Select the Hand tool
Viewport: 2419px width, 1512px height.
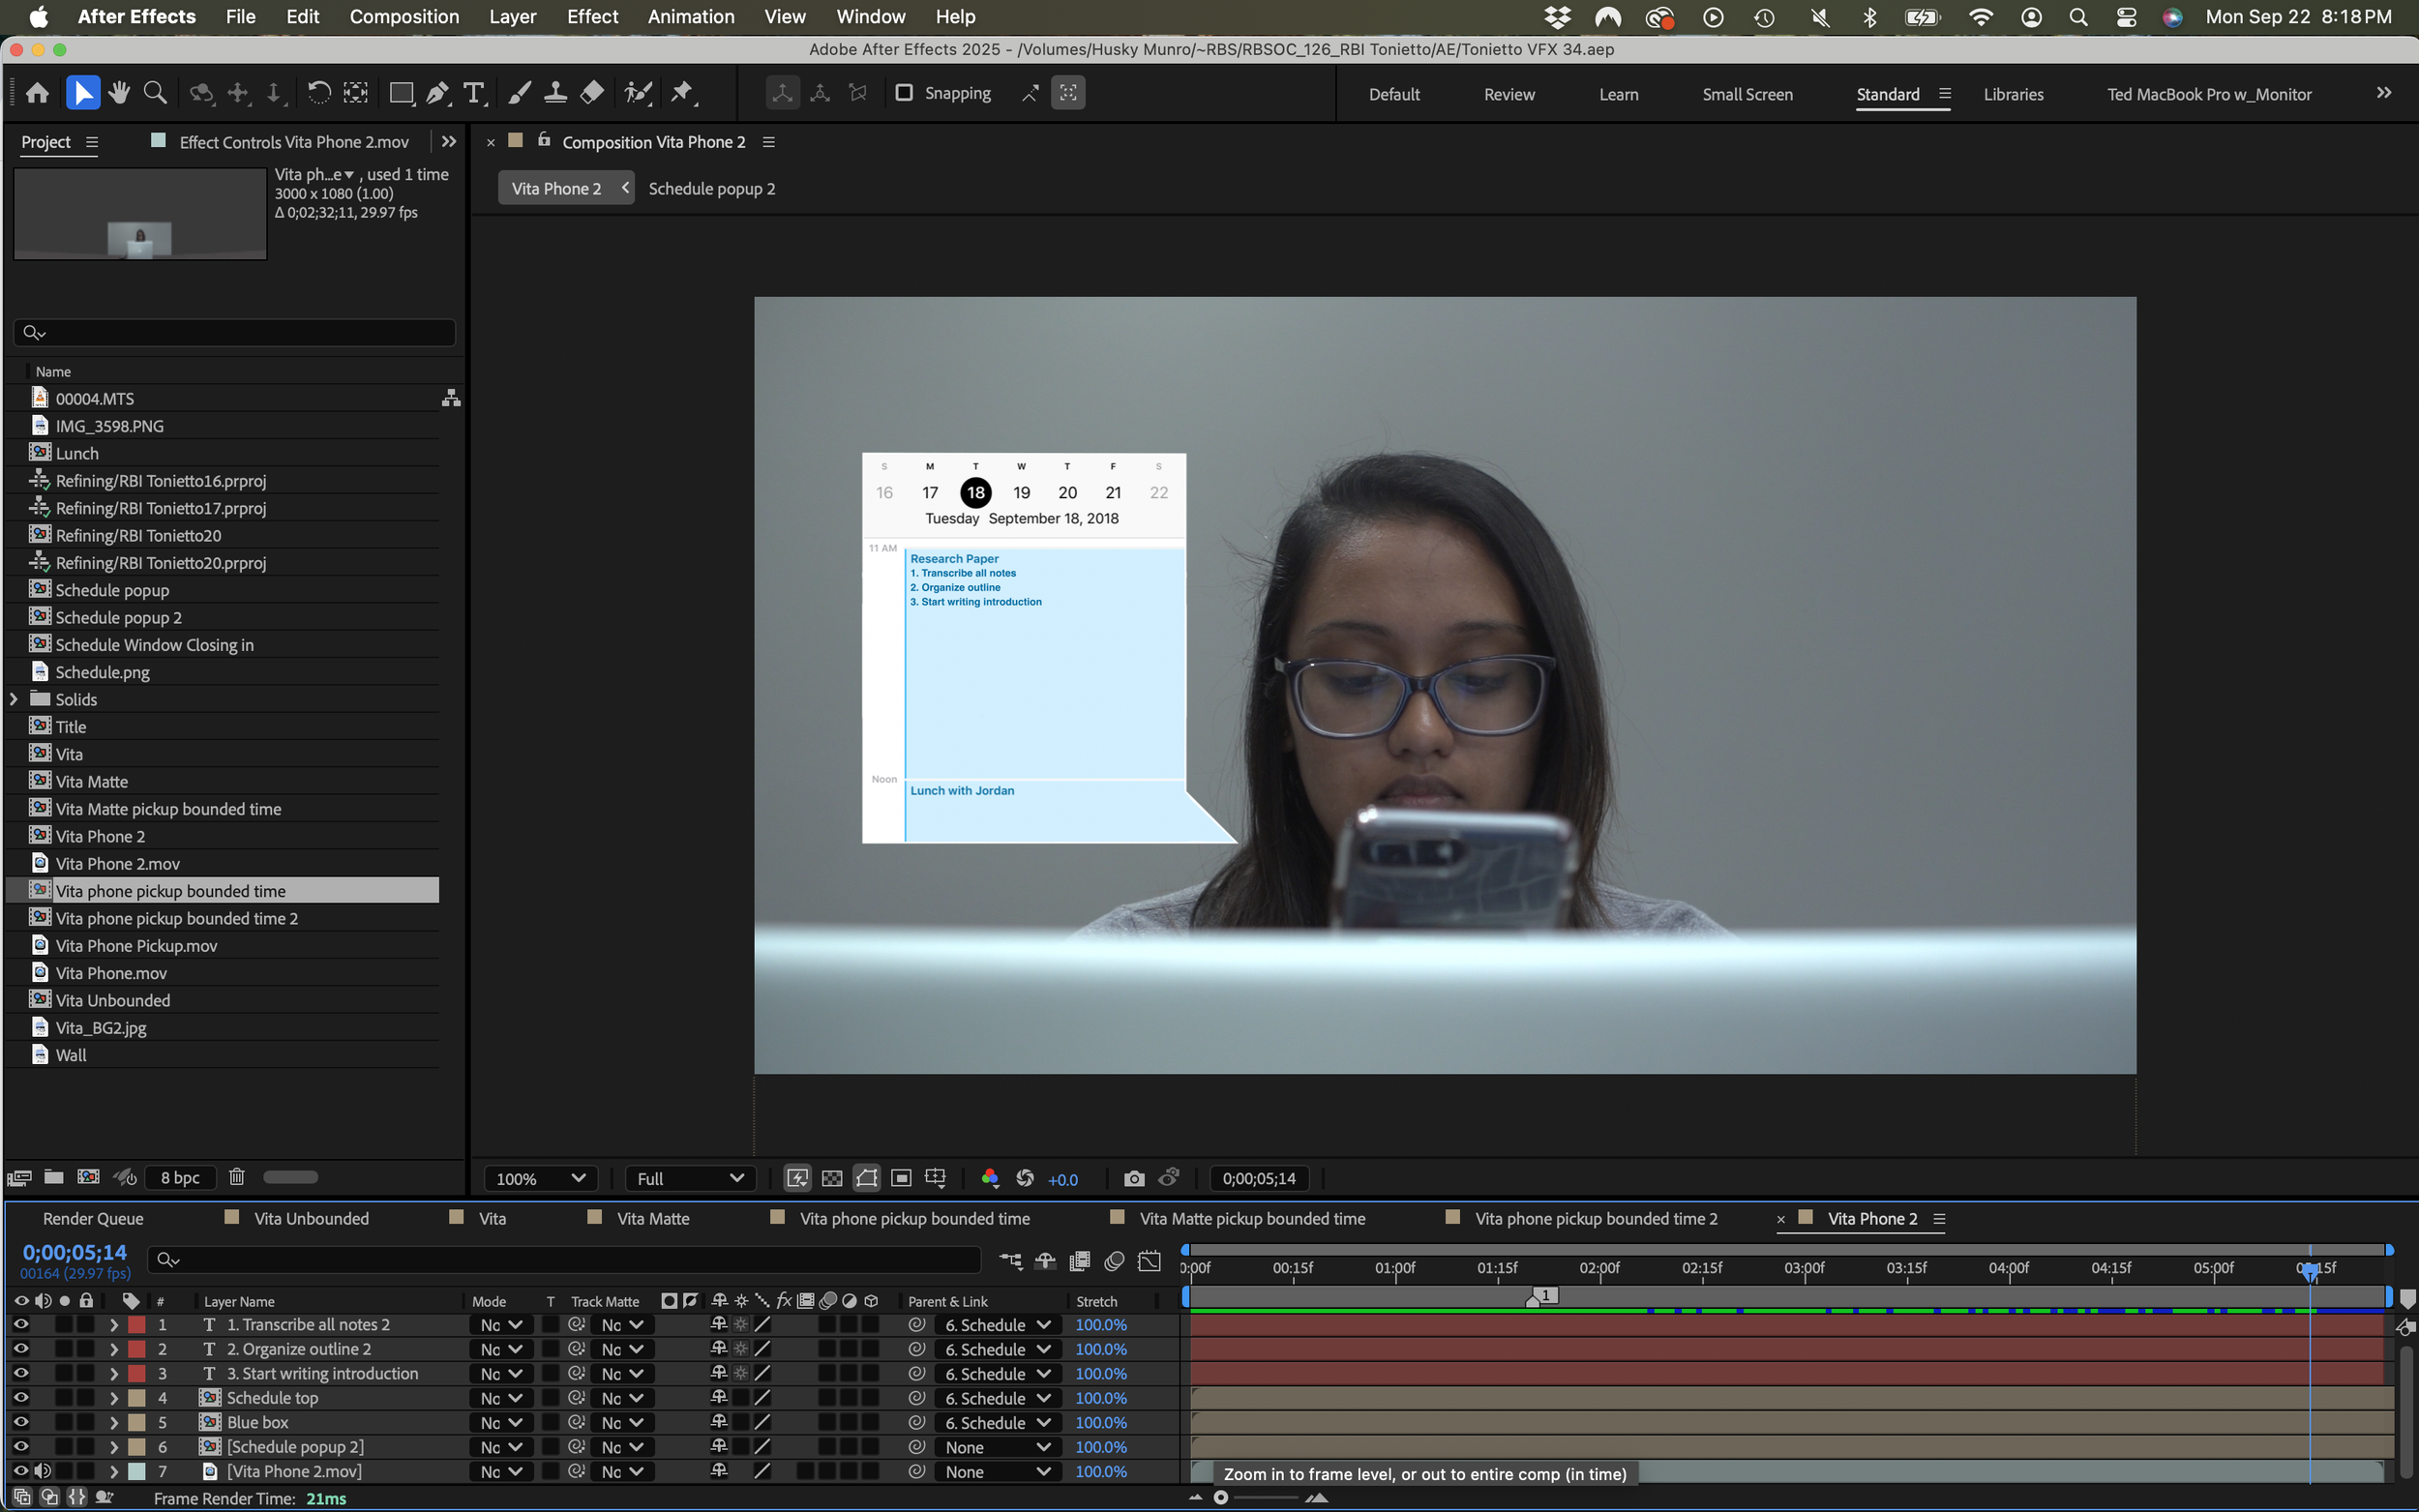pos(119,93)
